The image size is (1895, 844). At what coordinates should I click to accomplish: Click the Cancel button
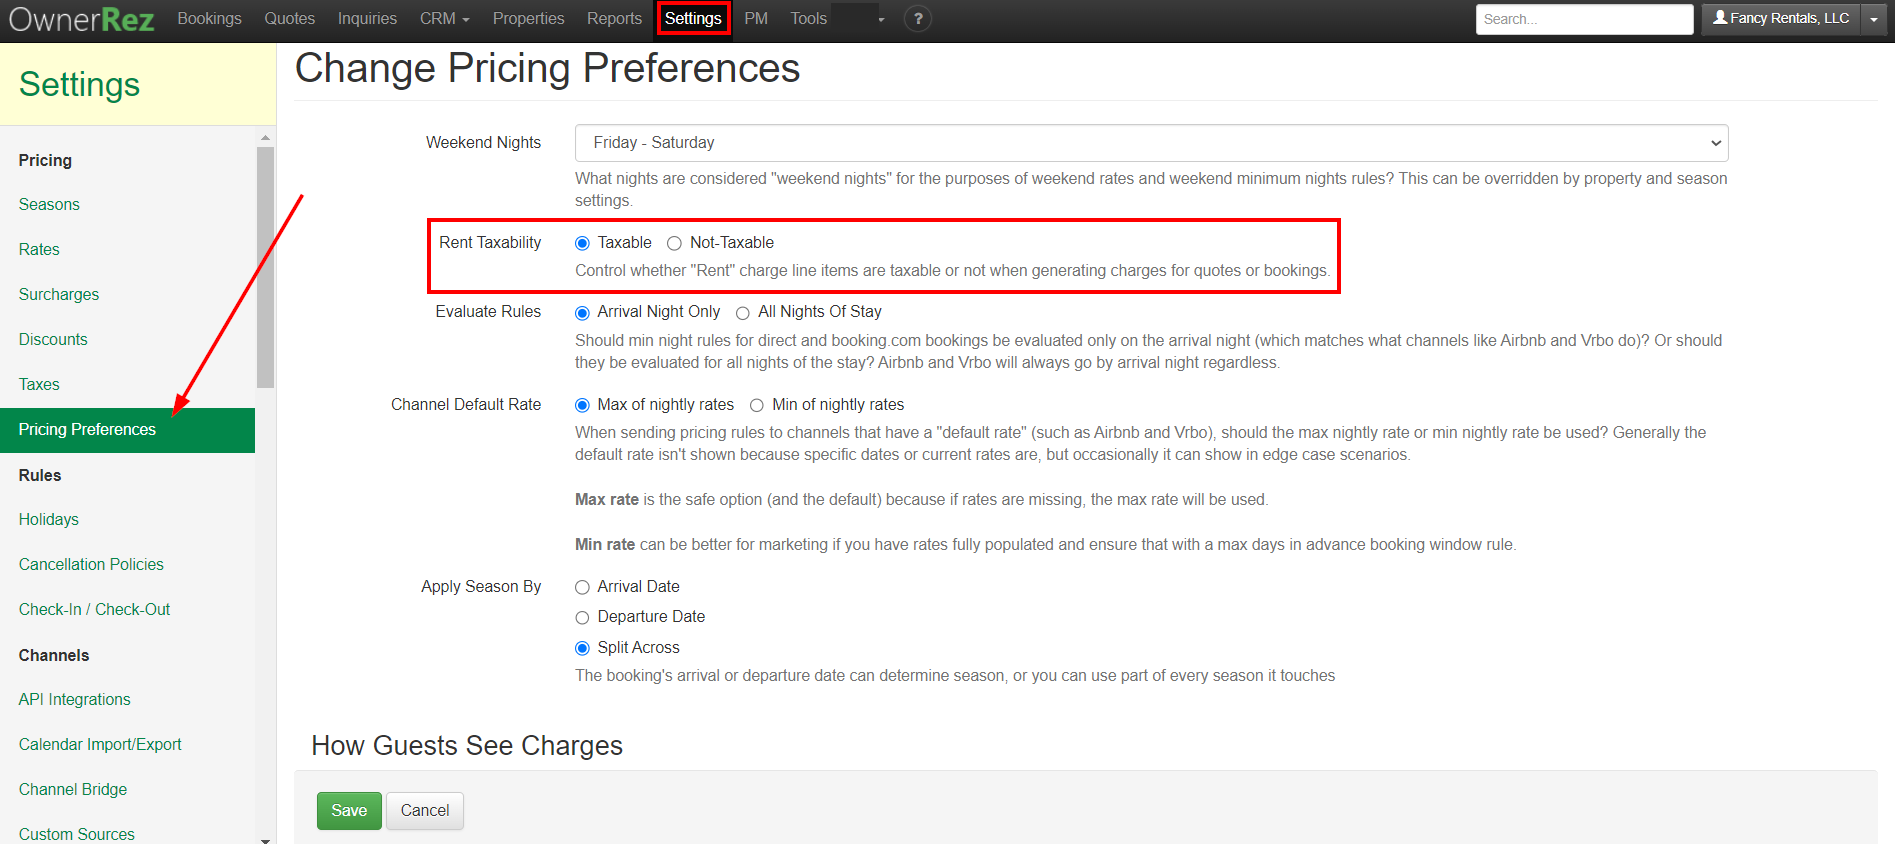tap(425, 810)
